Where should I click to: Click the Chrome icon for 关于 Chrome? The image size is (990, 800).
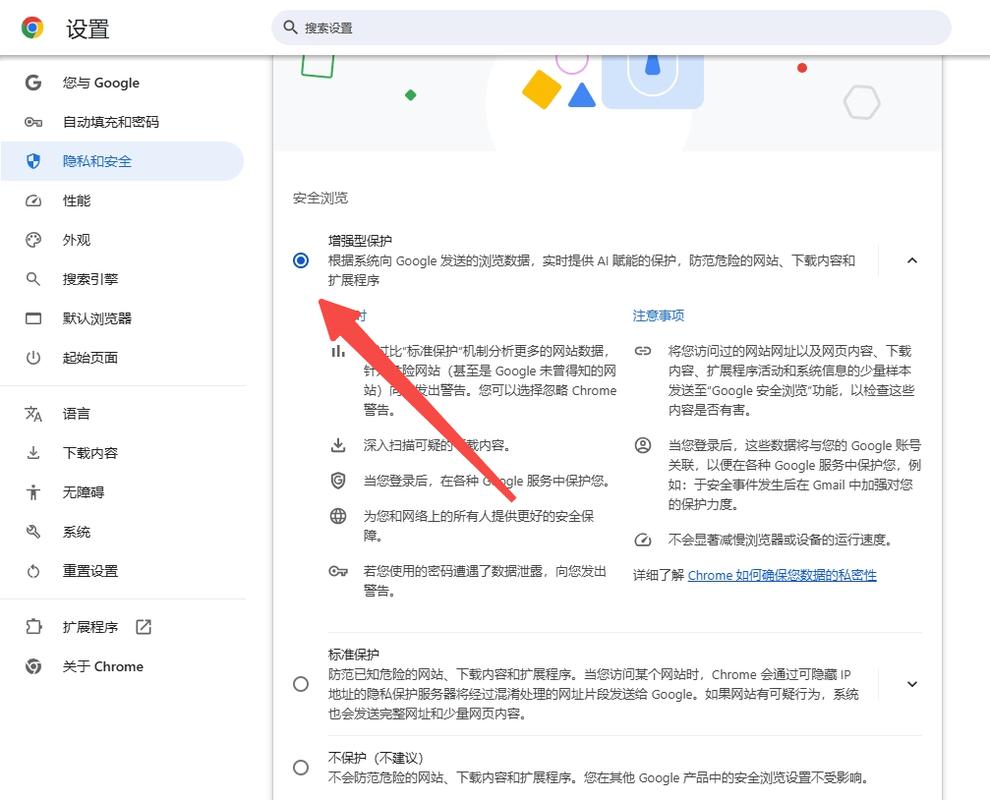33,666
